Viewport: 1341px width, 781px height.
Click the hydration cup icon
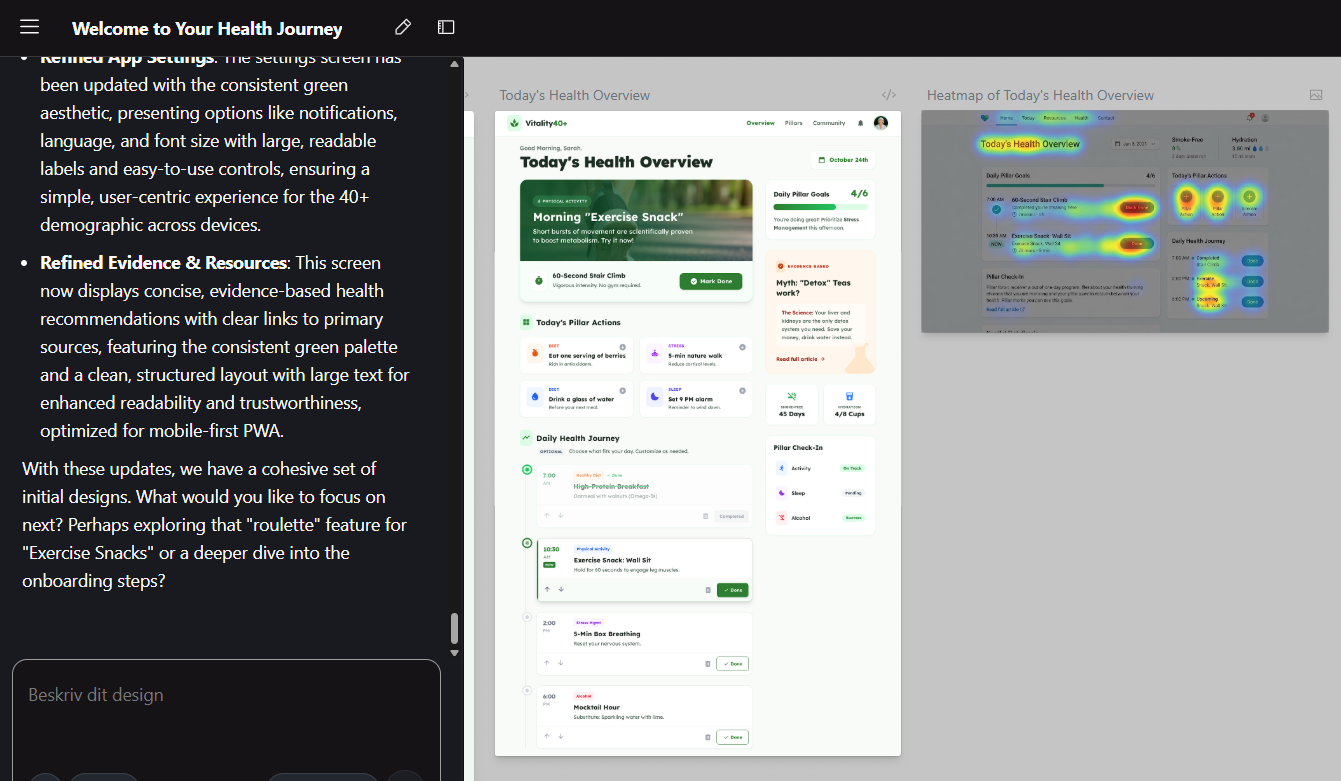coord(849,396)
